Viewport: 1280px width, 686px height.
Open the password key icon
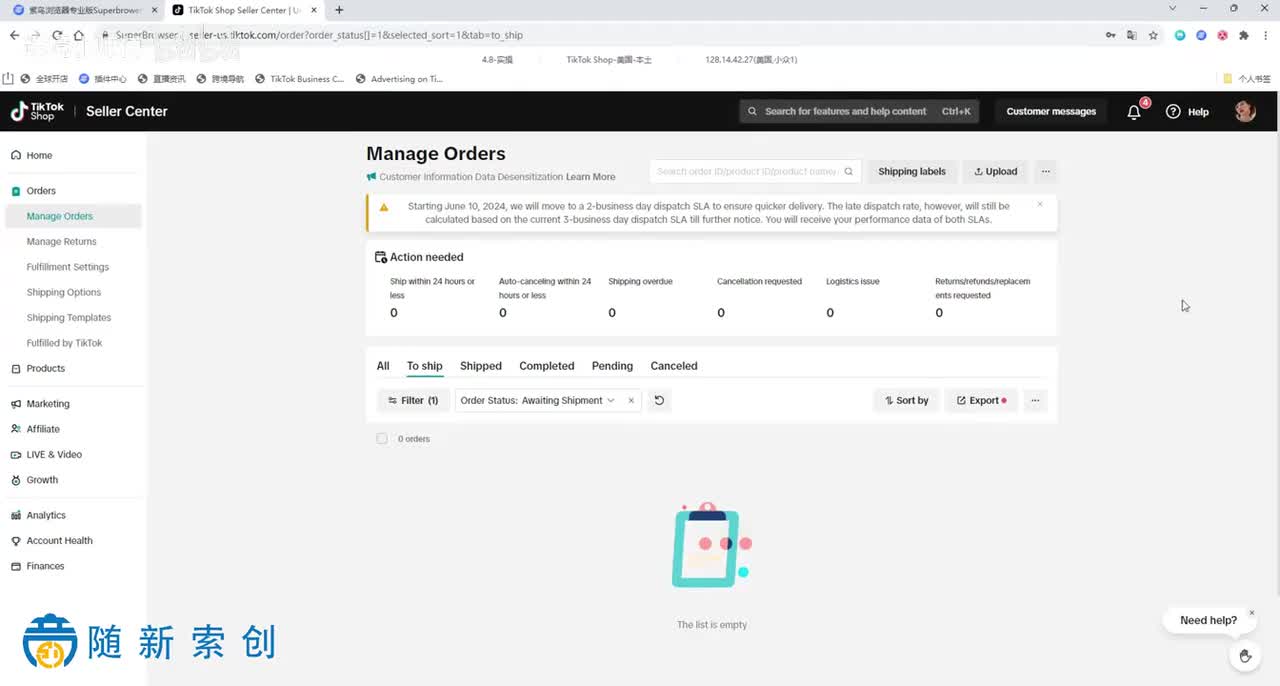click(x=1111, y=35)
